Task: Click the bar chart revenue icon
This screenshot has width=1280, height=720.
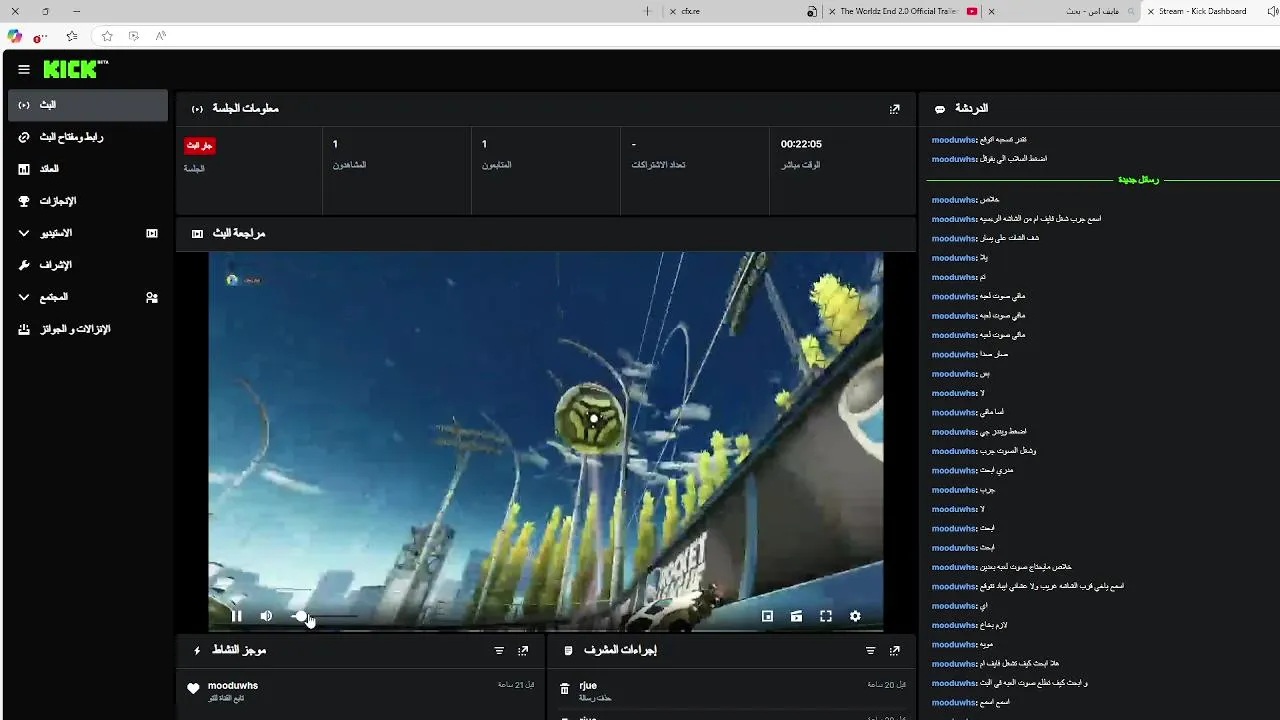Action: (x=24, y=169)
